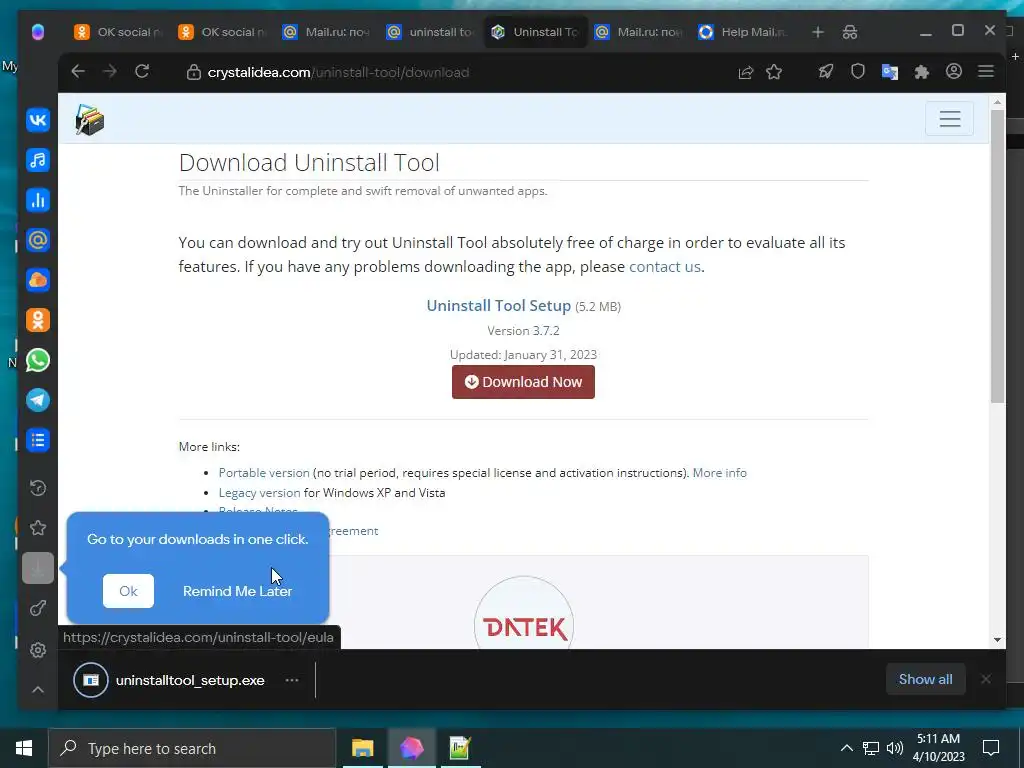Open the blue list sidebar icon

click(38, 440)
